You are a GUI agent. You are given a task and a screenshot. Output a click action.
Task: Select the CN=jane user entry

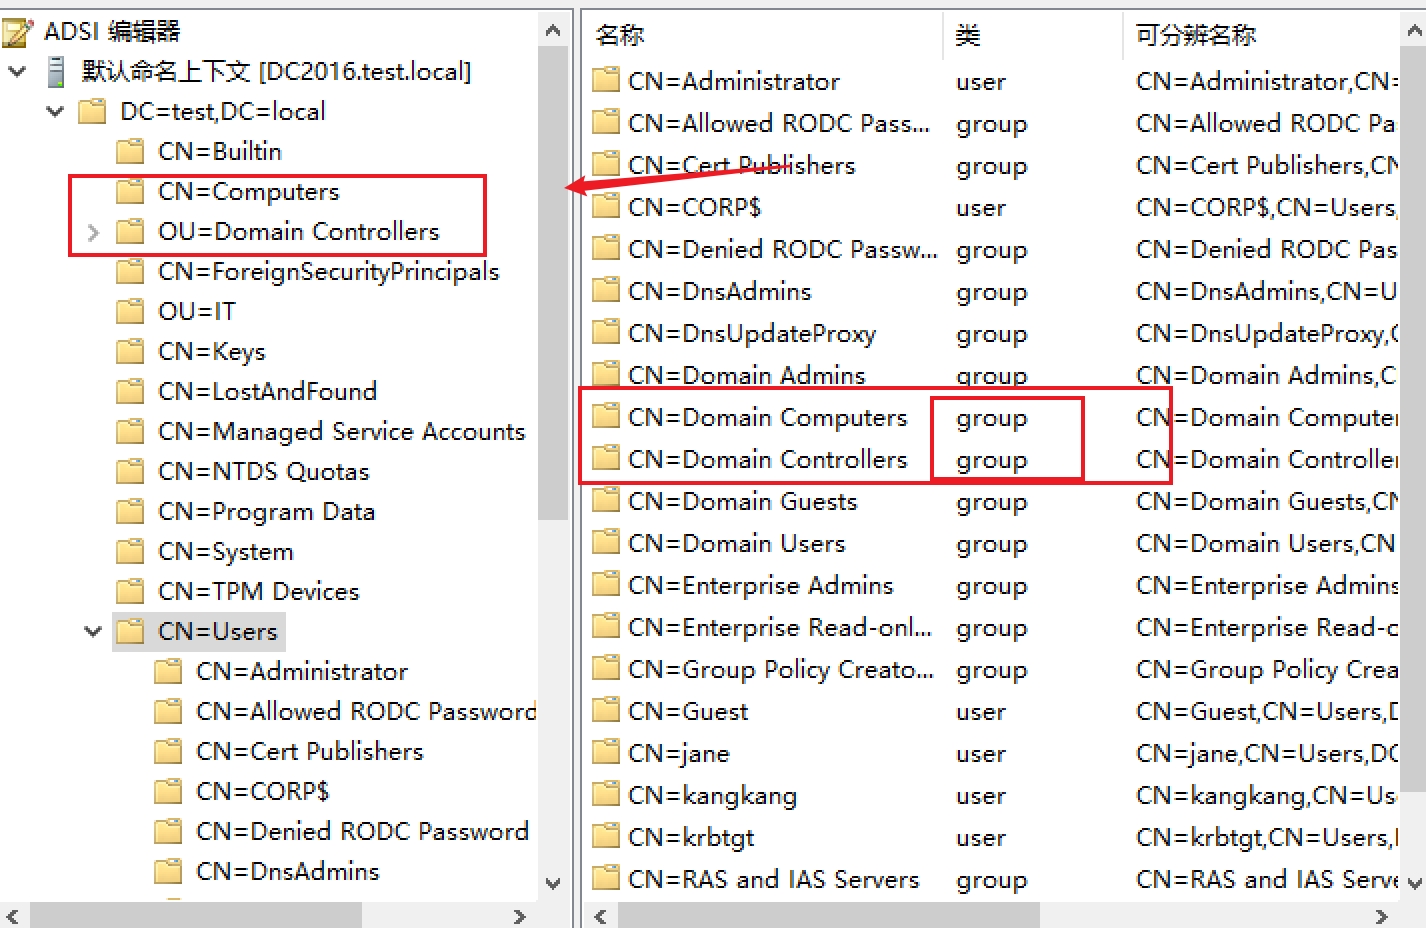coord(679,753)
